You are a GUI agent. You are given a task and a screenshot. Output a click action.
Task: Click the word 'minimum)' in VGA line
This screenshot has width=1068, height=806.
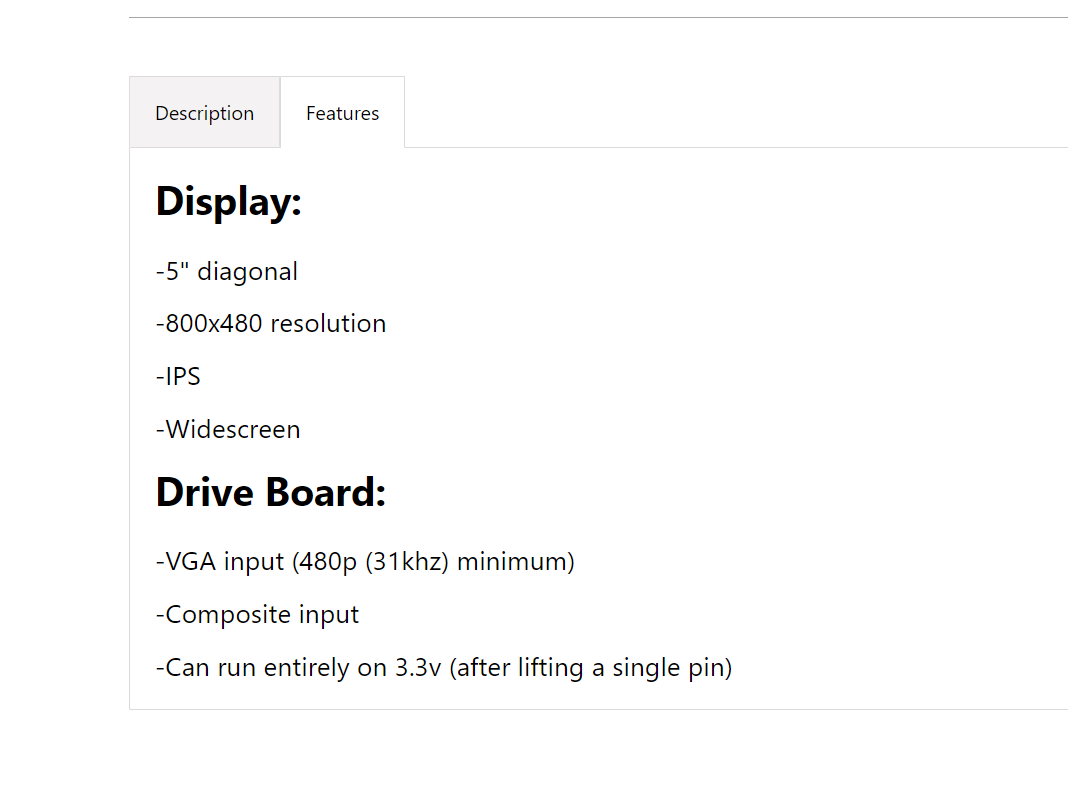pyautogui.click(x=516, y=561)
